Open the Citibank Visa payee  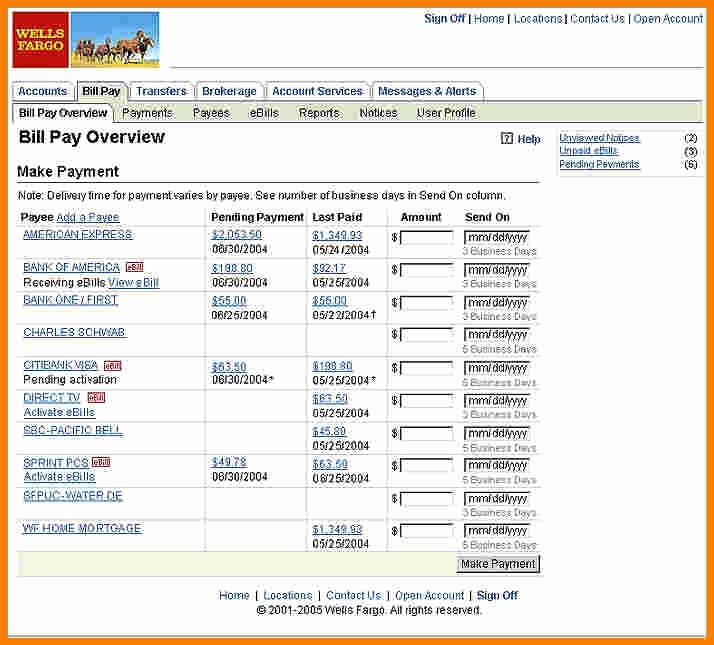tap(61, 365)
